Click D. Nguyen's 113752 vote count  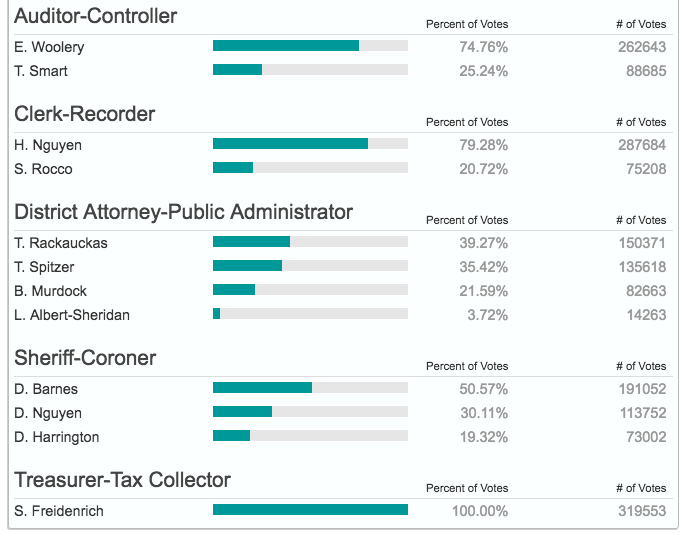tap(642, 413)
